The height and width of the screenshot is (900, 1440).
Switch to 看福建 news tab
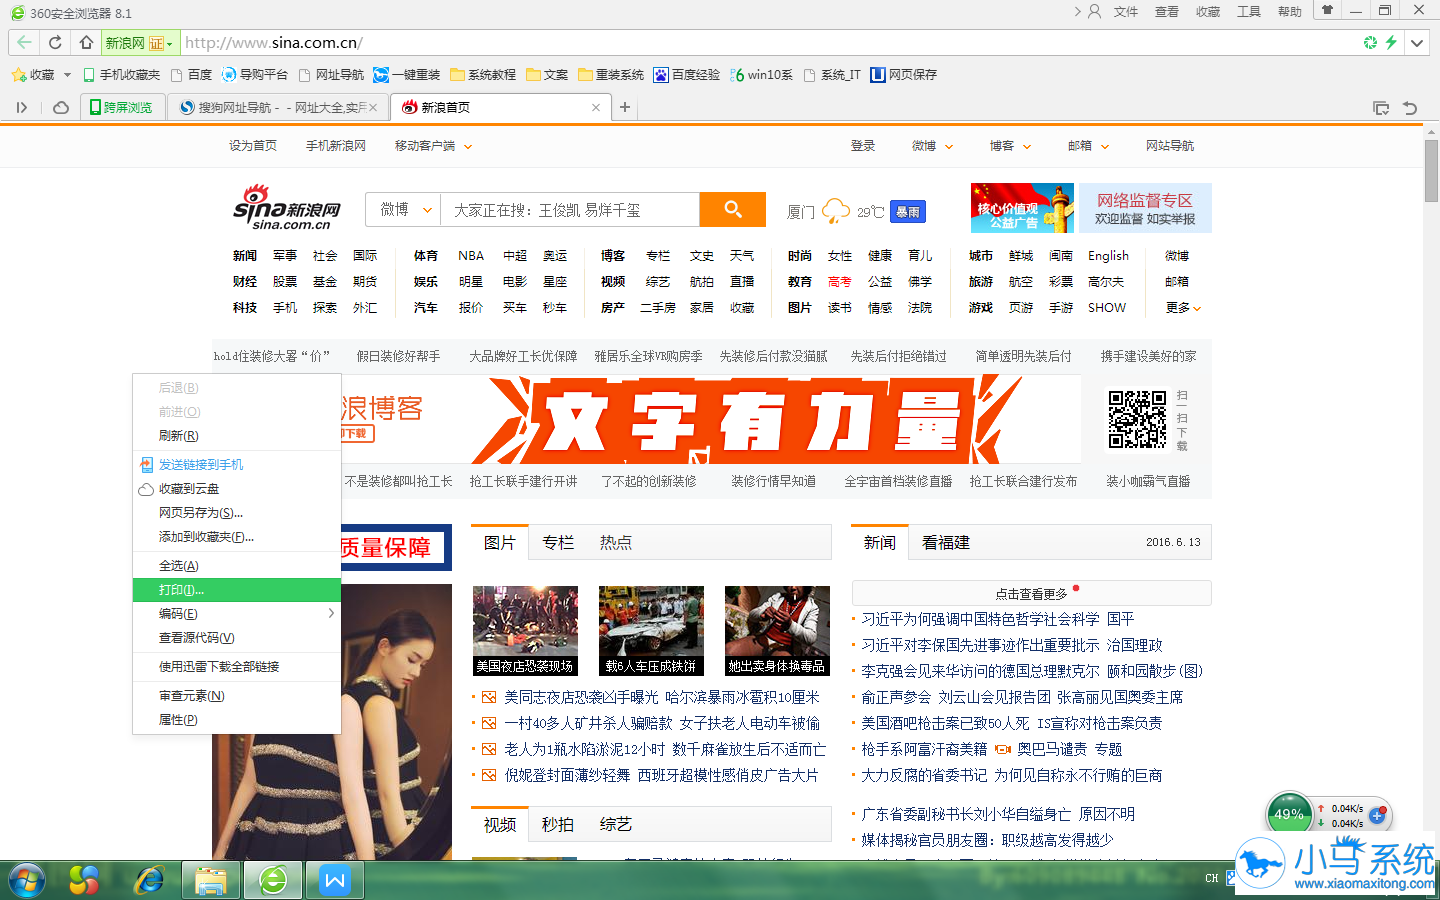946,542
